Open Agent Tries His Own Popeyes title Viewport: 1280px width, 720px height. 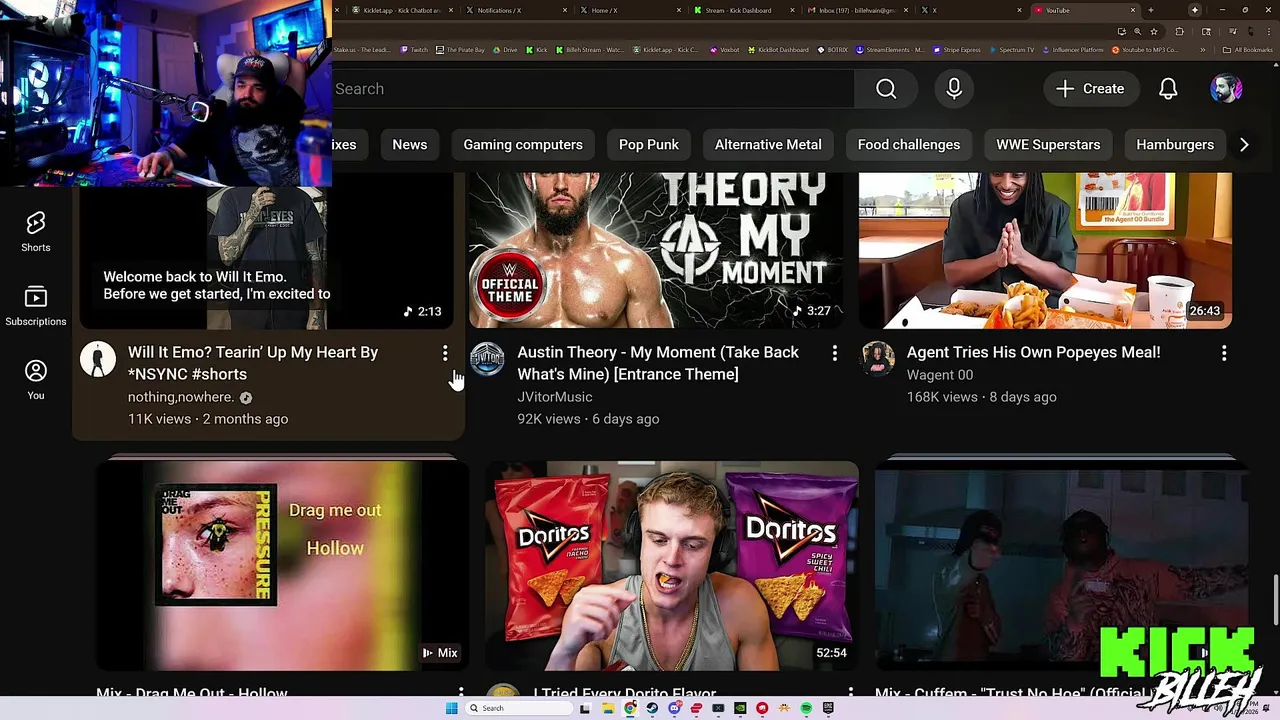click(1034, 352)
